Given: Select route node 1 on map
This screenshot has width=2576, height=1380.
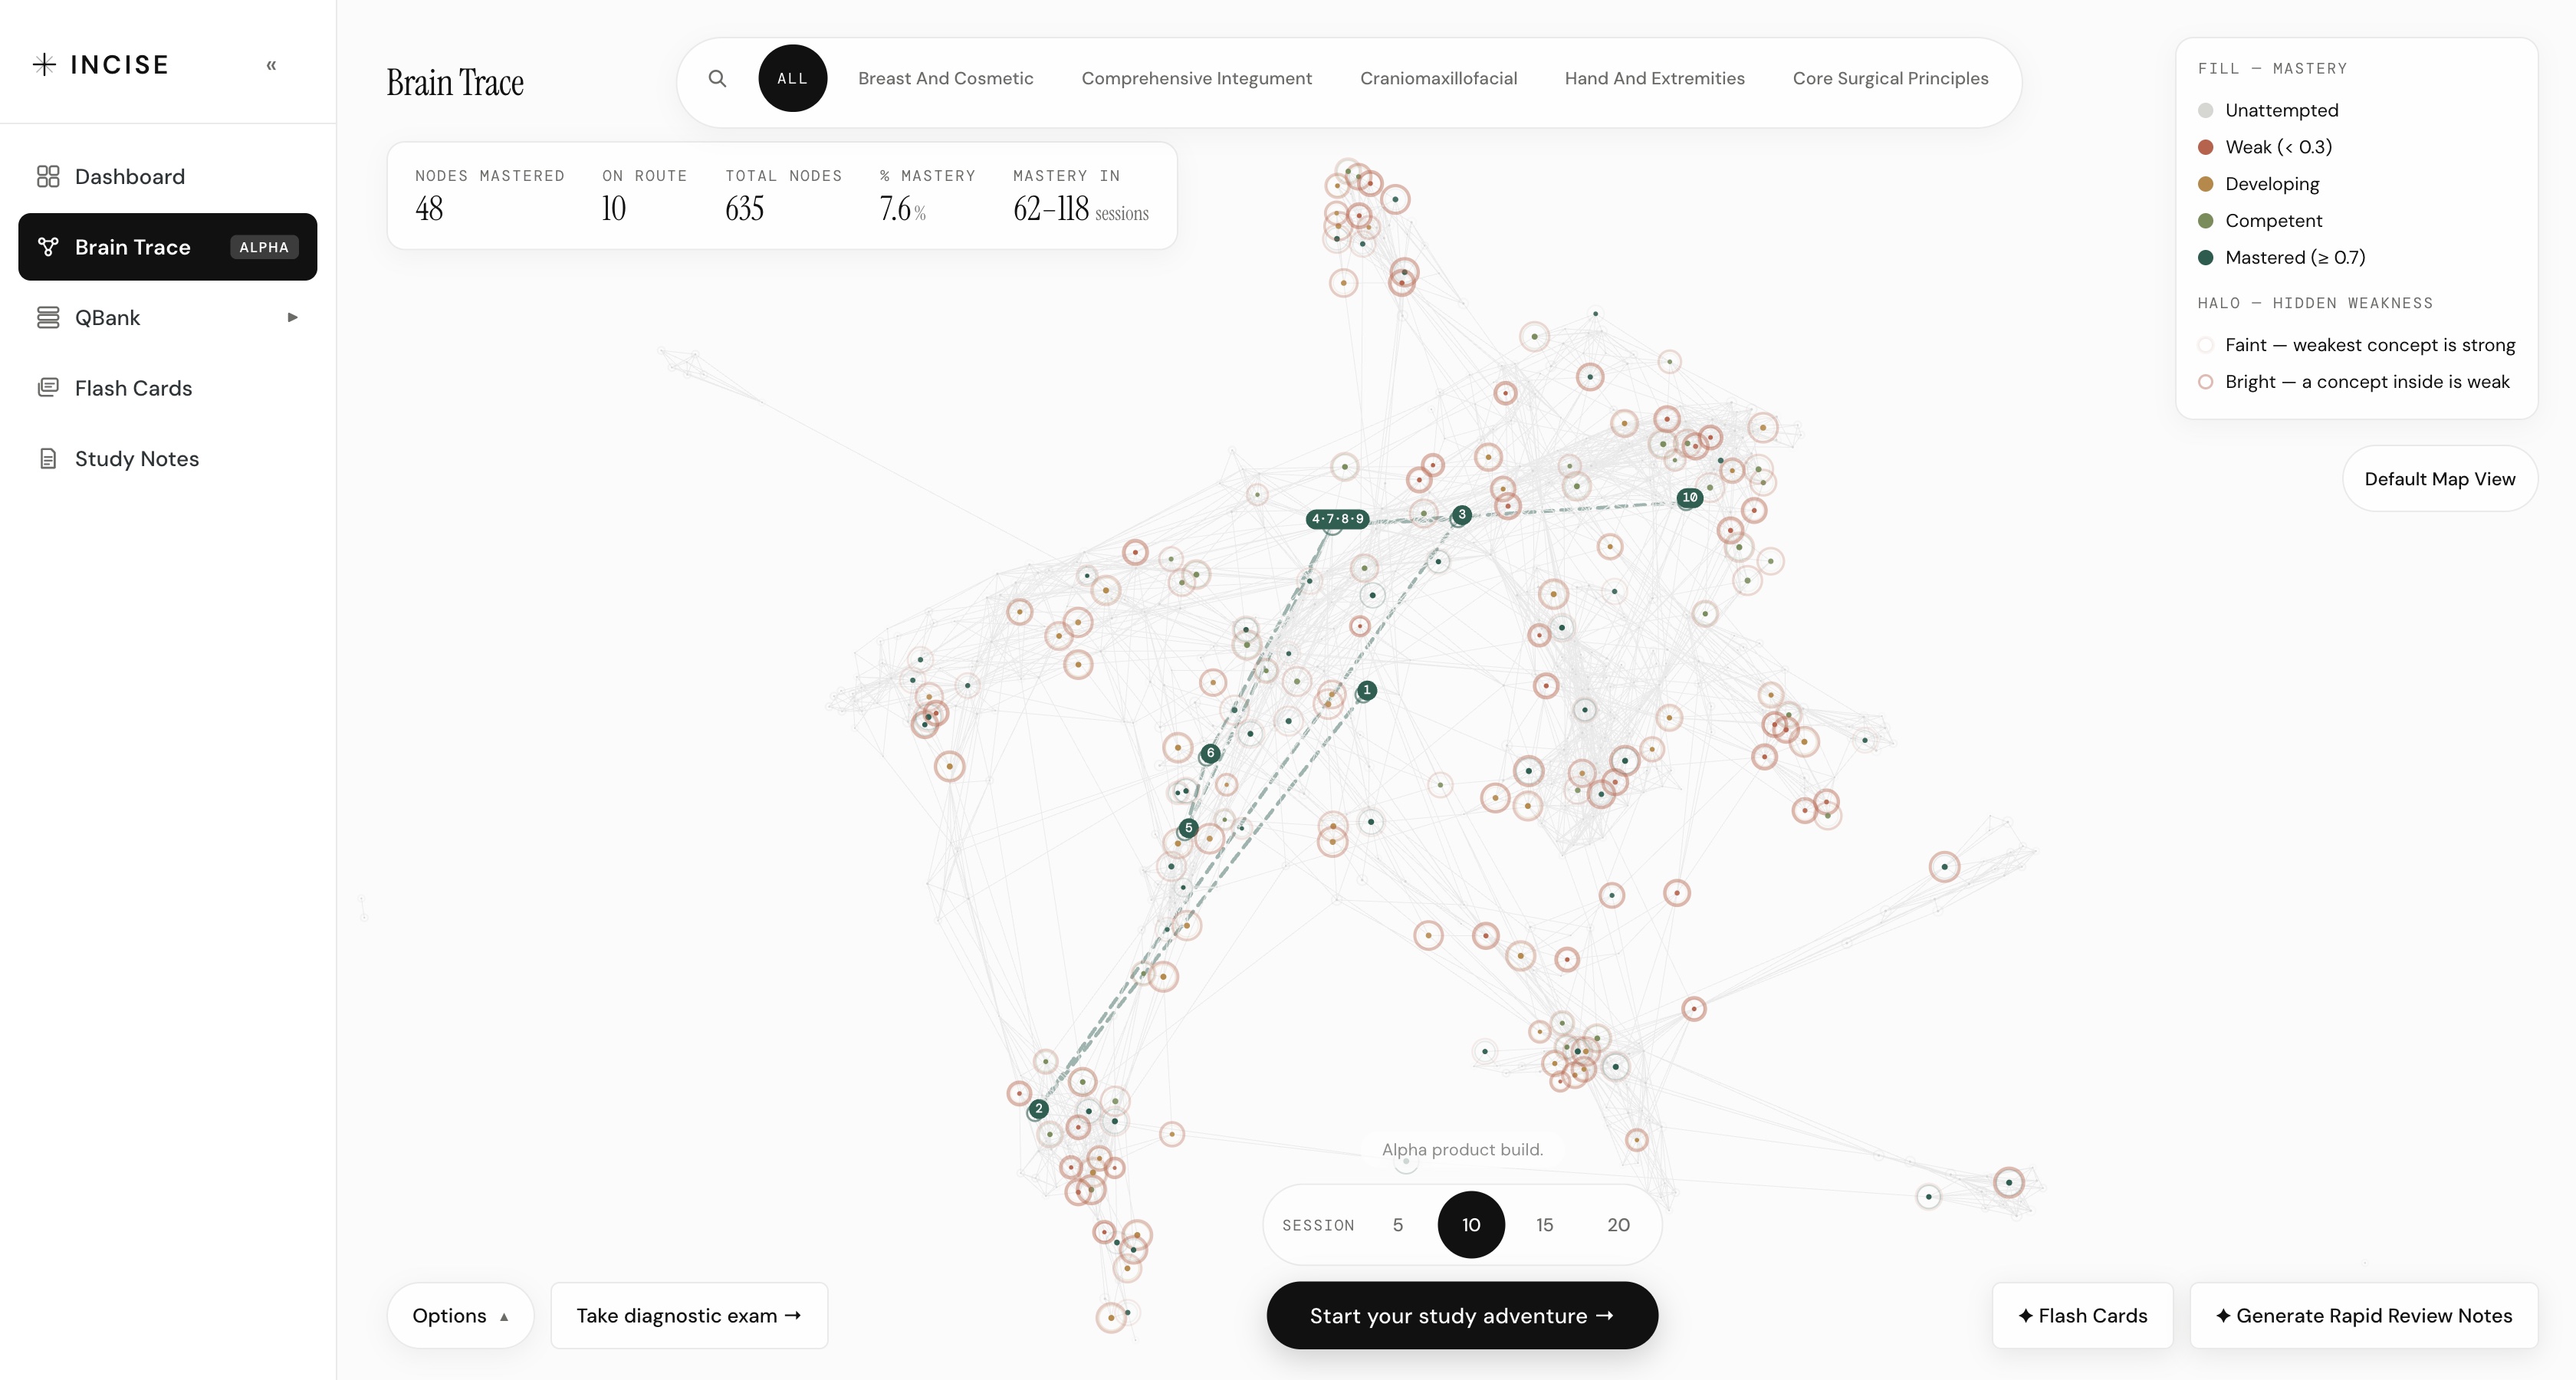Looking at the screenshot, I should (1367, 690).
